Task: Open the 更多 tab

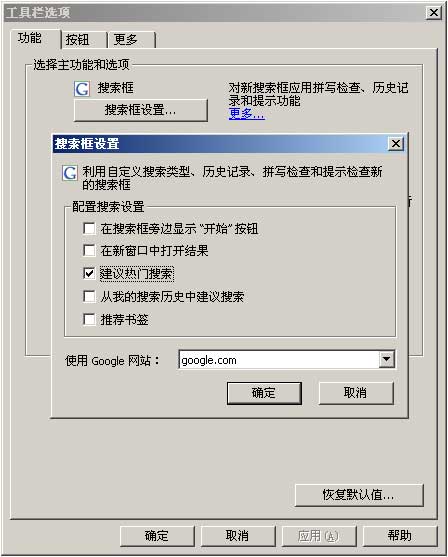Action: coord(131,39)
